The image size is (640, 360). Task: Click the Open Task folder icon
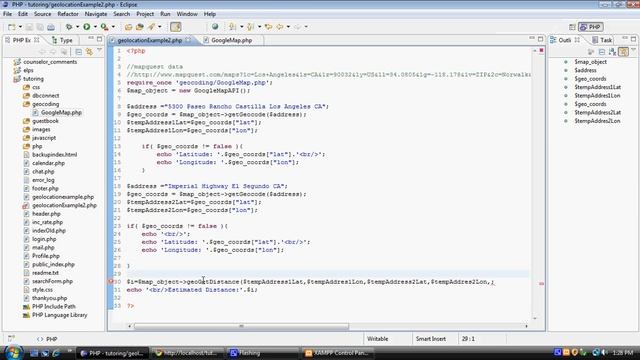click(x=140, y=27)
